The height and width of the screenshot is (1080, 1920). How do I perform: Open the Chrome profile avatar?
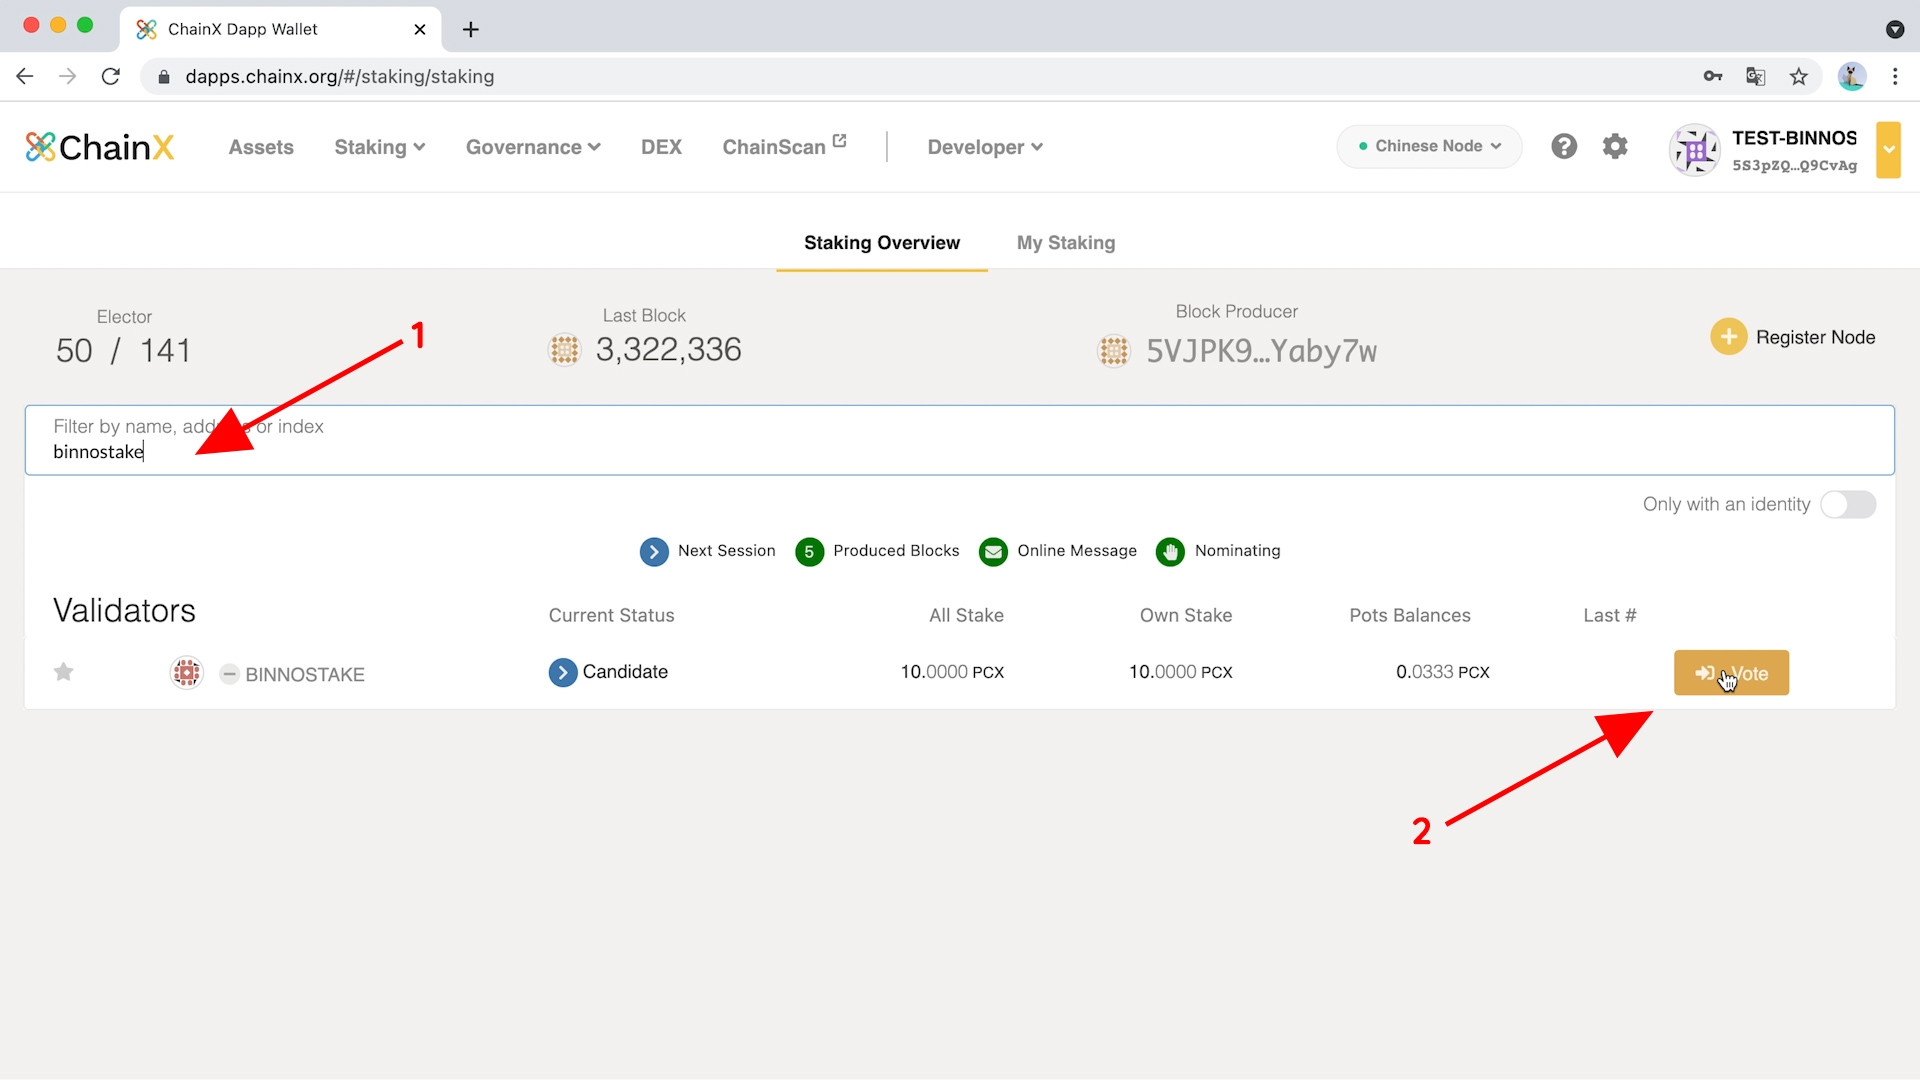[x=1852, y=76]
